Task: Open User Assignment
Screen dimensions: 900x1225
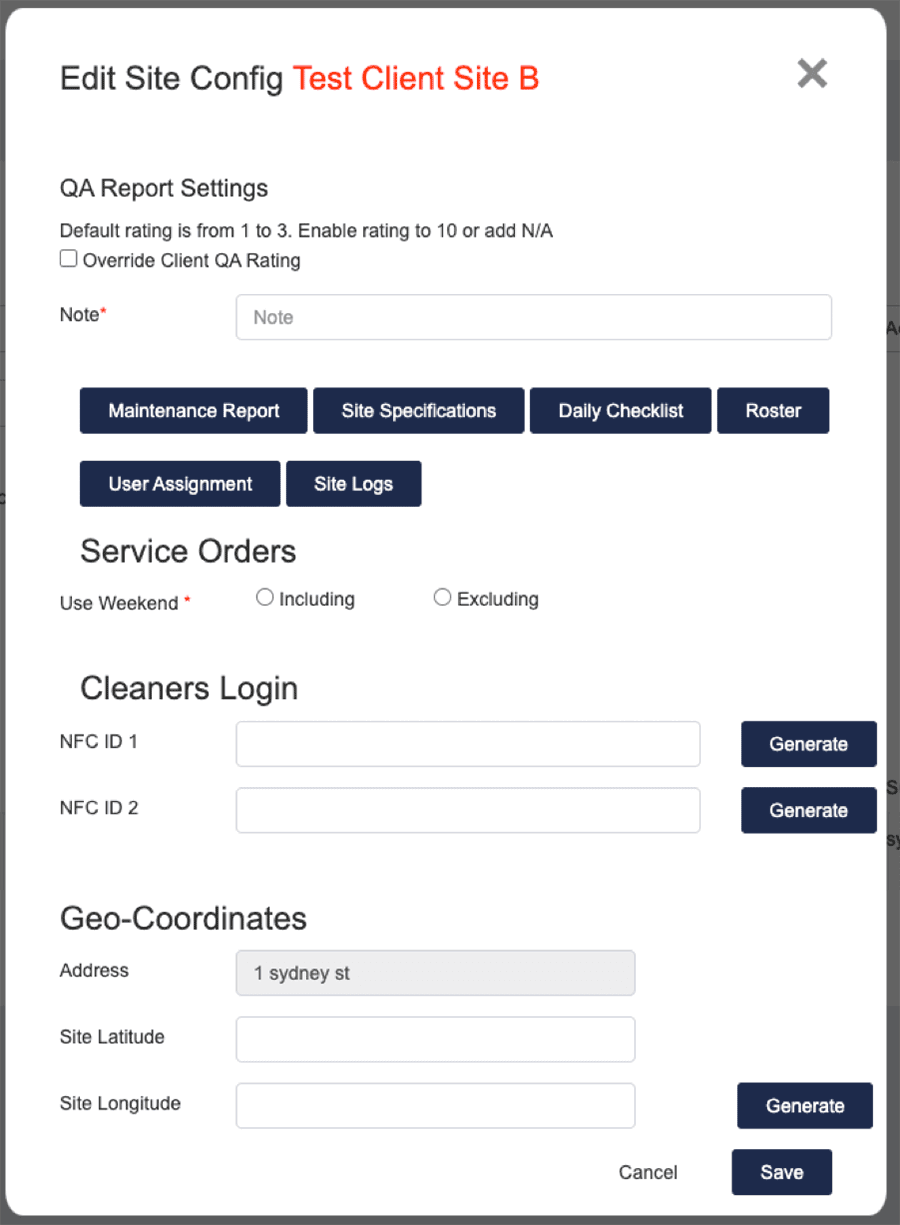Action: [180, 484]
